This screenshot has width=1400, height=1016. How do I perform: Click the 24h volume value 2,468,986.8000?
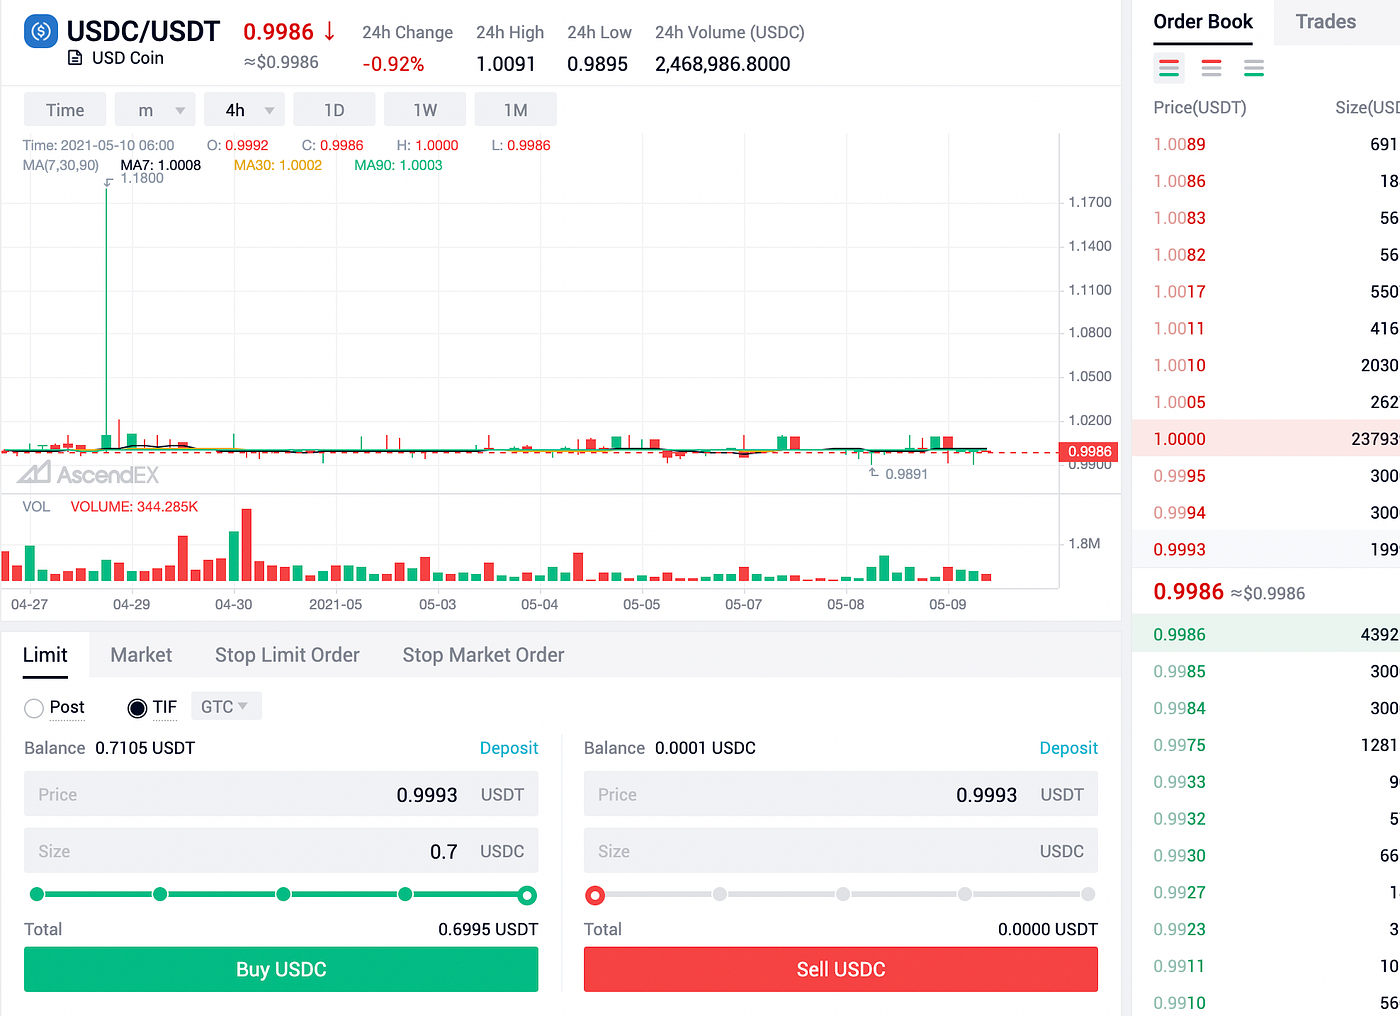click(x=722, y=64)
